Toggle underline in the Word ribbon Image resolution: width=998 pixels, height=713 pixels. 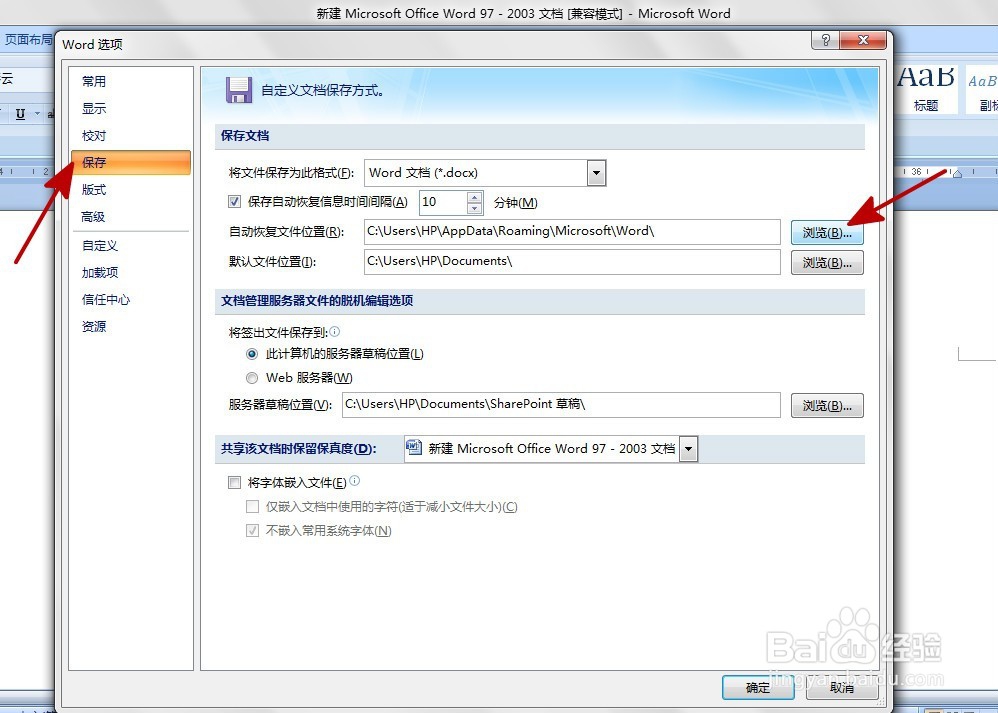[20, 114]
